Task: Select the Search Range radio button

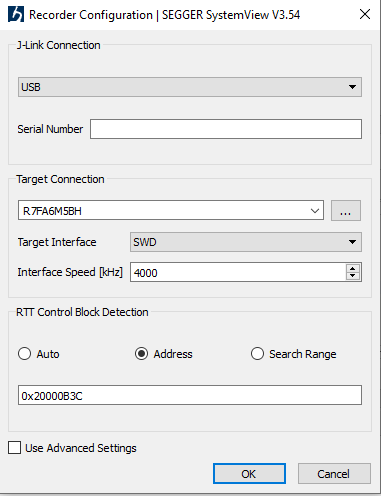Action: (x=257, y=354)
